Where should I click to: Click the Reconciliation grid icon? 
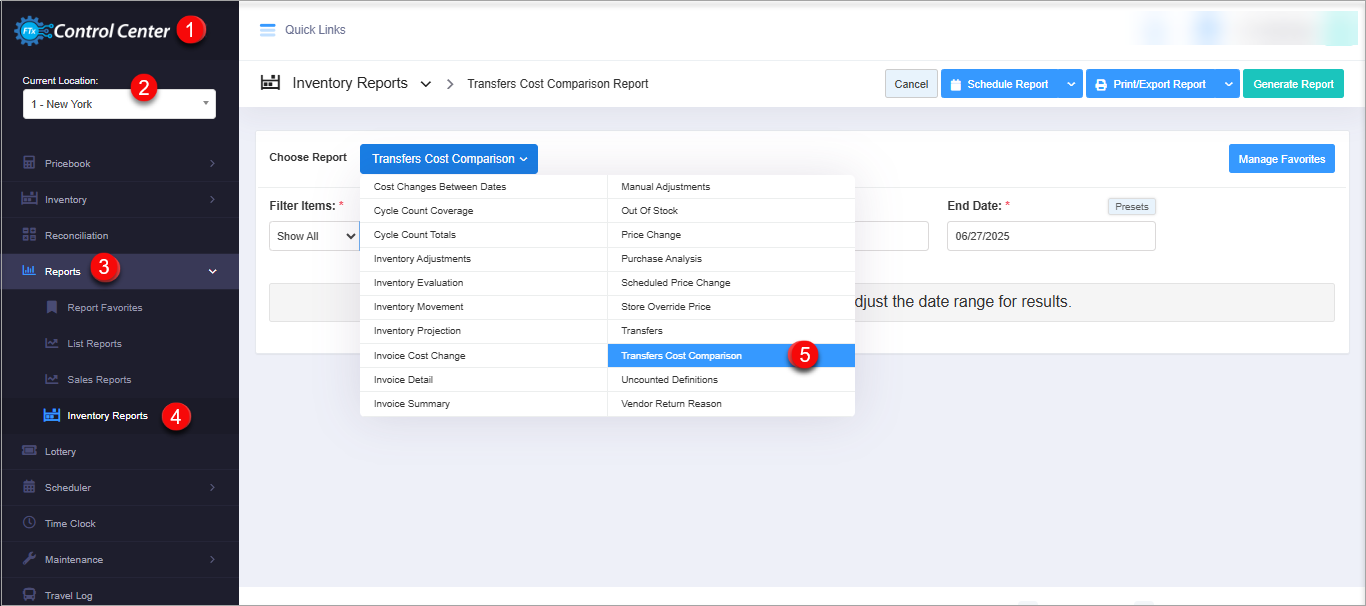click(29, 235)
